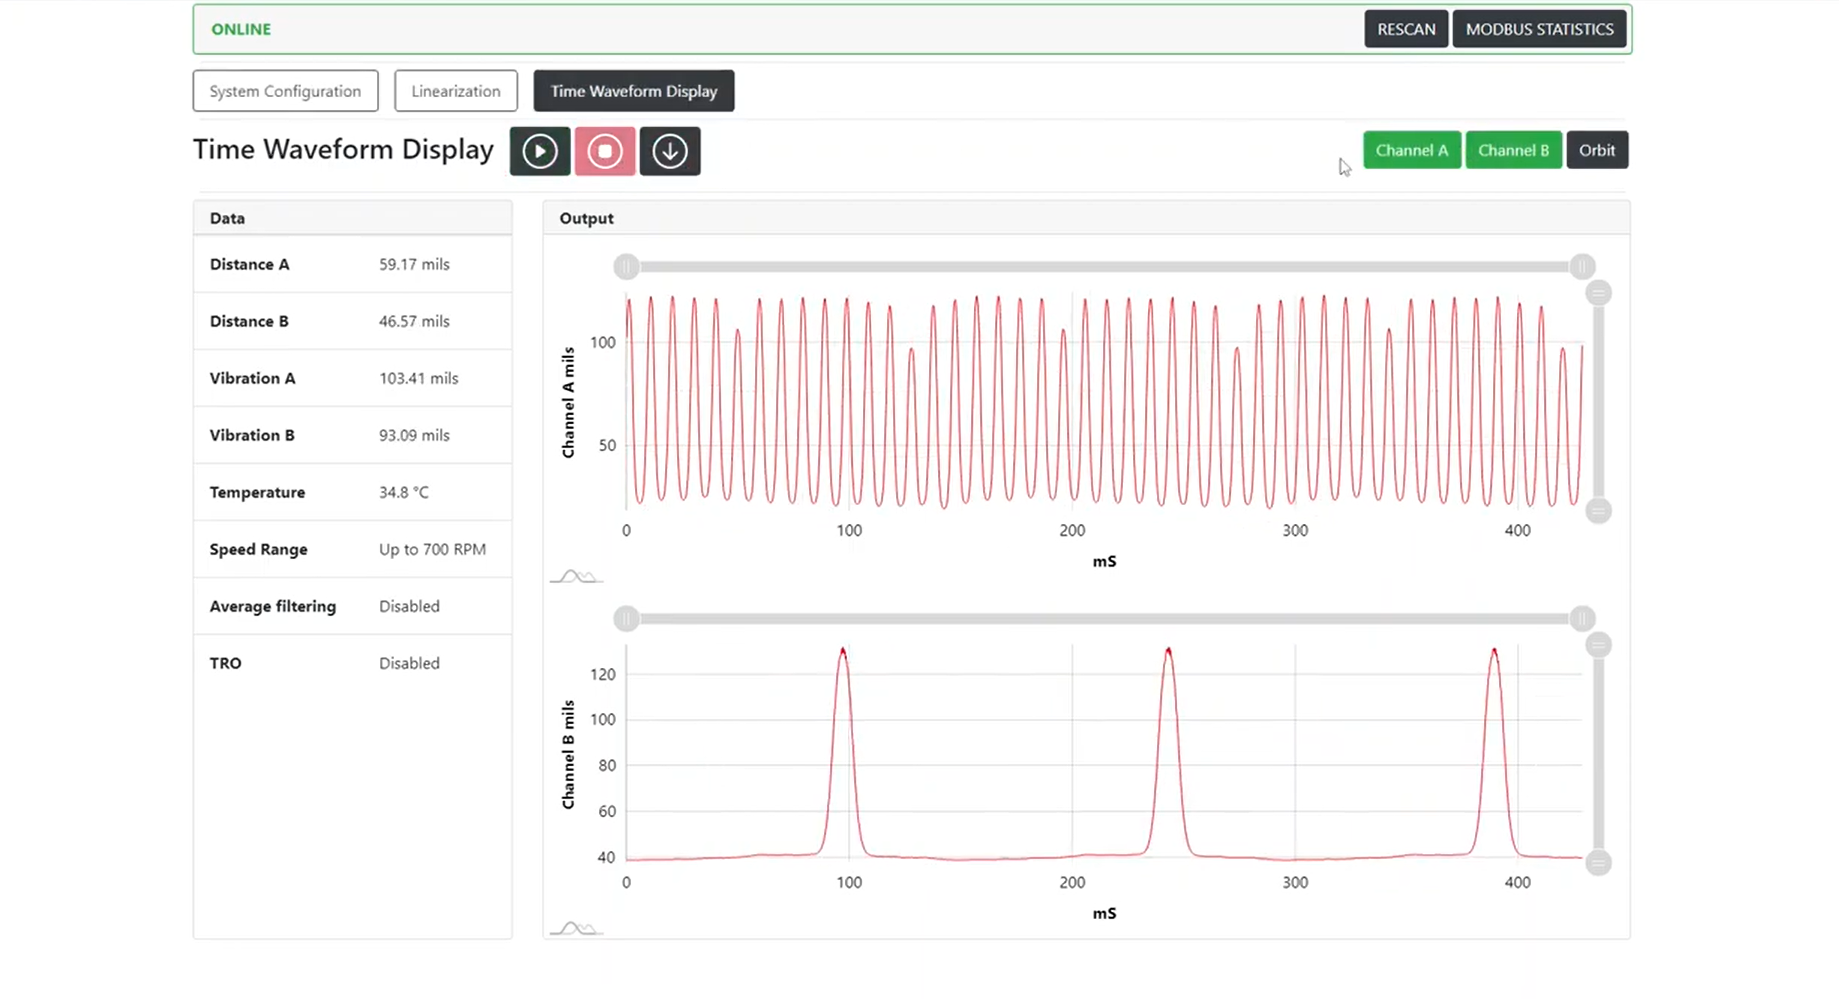The width and height of the screenshot is (1839, 999).
Task: Select the Time Waveform Display tab
Action: tap(634, 91)
